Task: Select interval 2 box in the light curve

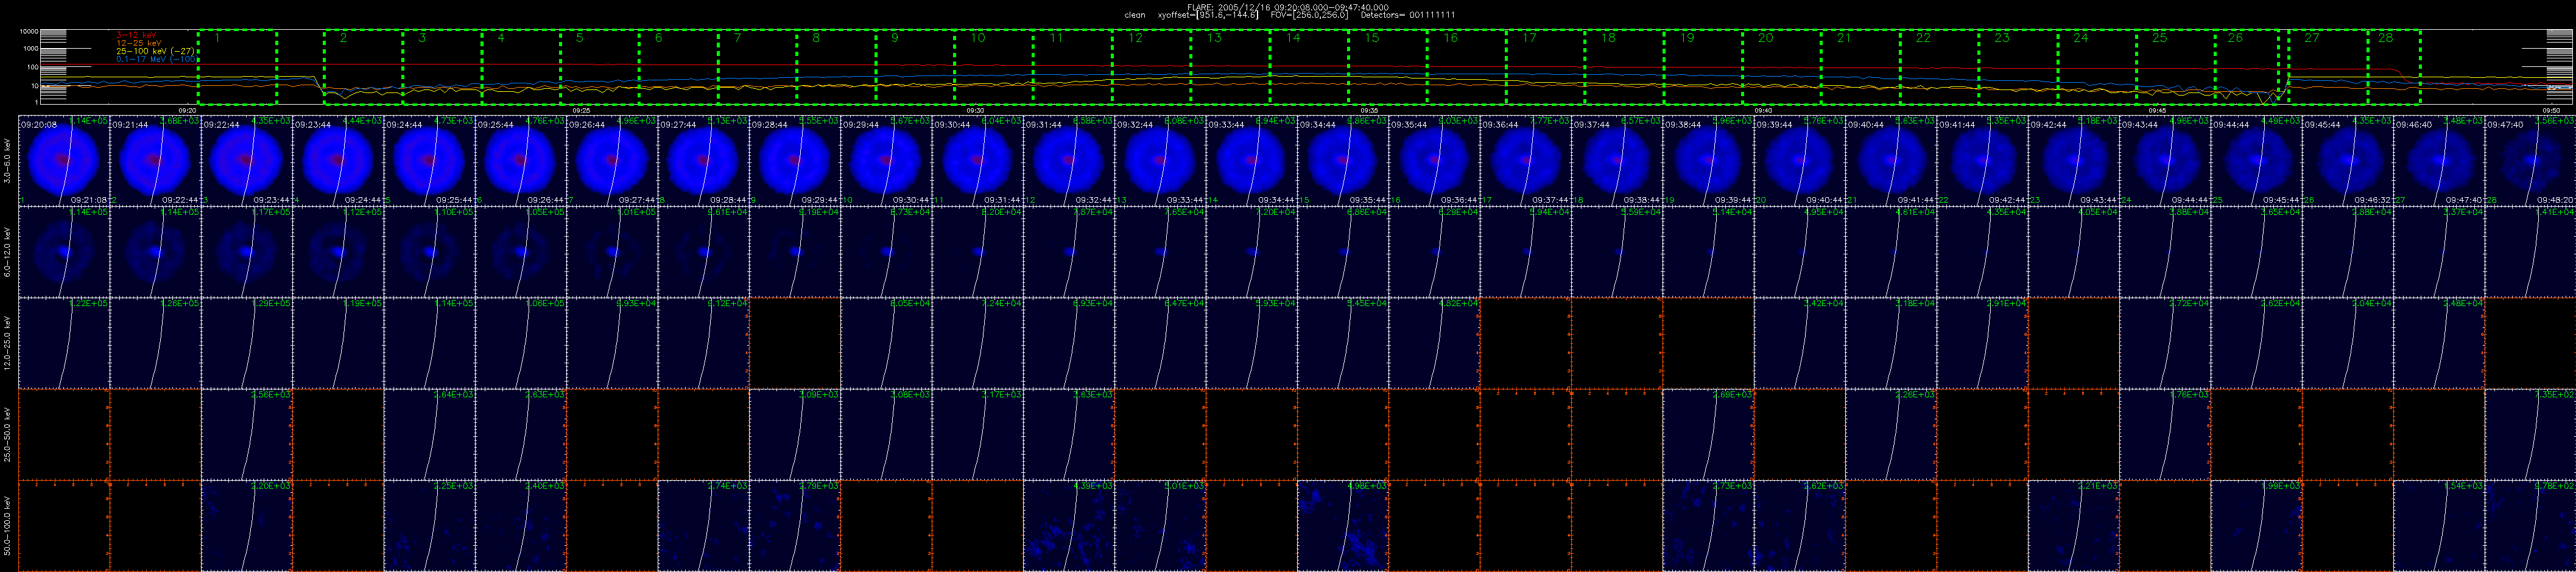Action: coord(363,67)
